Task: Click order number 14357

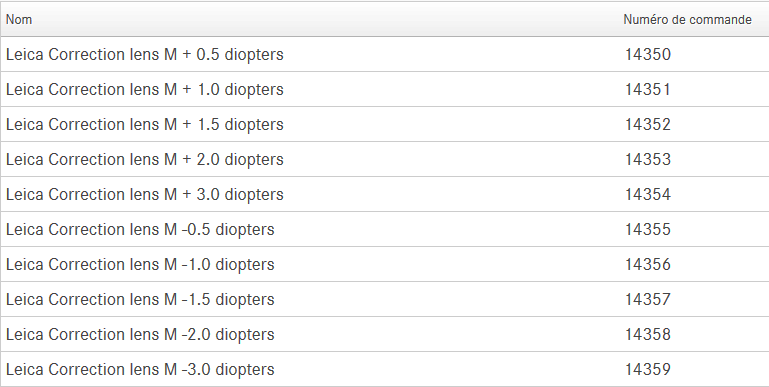Action: click(648, 299)
